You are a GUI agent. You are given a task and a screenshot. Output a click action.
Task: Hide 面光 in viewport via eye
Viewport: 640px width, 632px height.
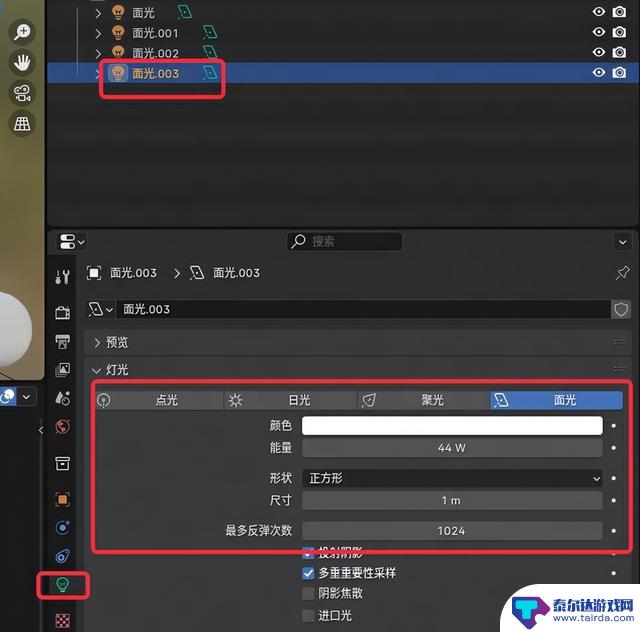(x=599, y=11)
